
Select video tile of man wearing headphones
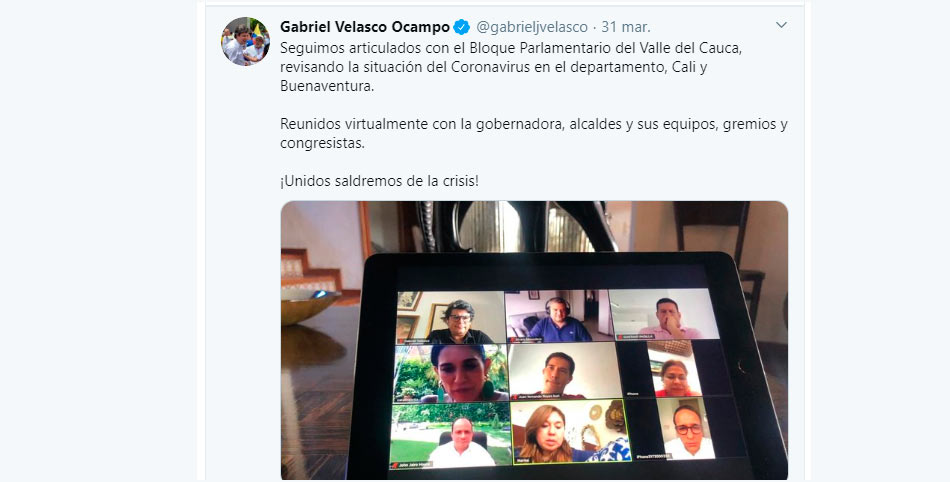557,317
